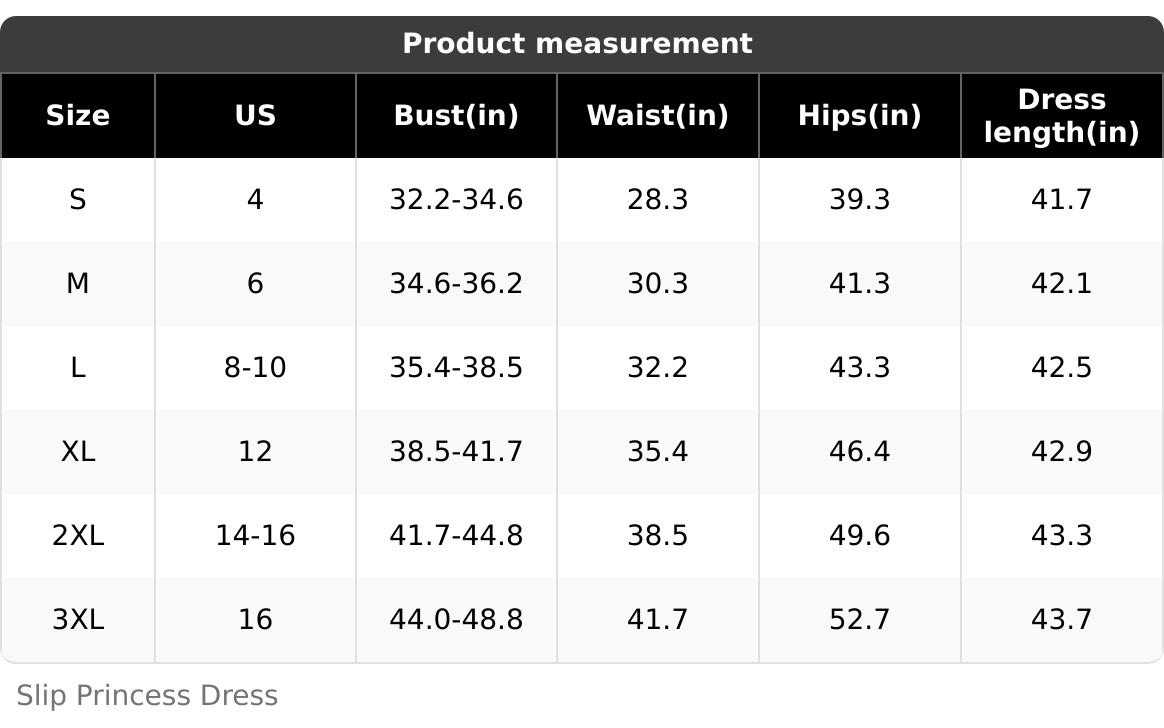Select the Size column header

[x=77, y=116]
